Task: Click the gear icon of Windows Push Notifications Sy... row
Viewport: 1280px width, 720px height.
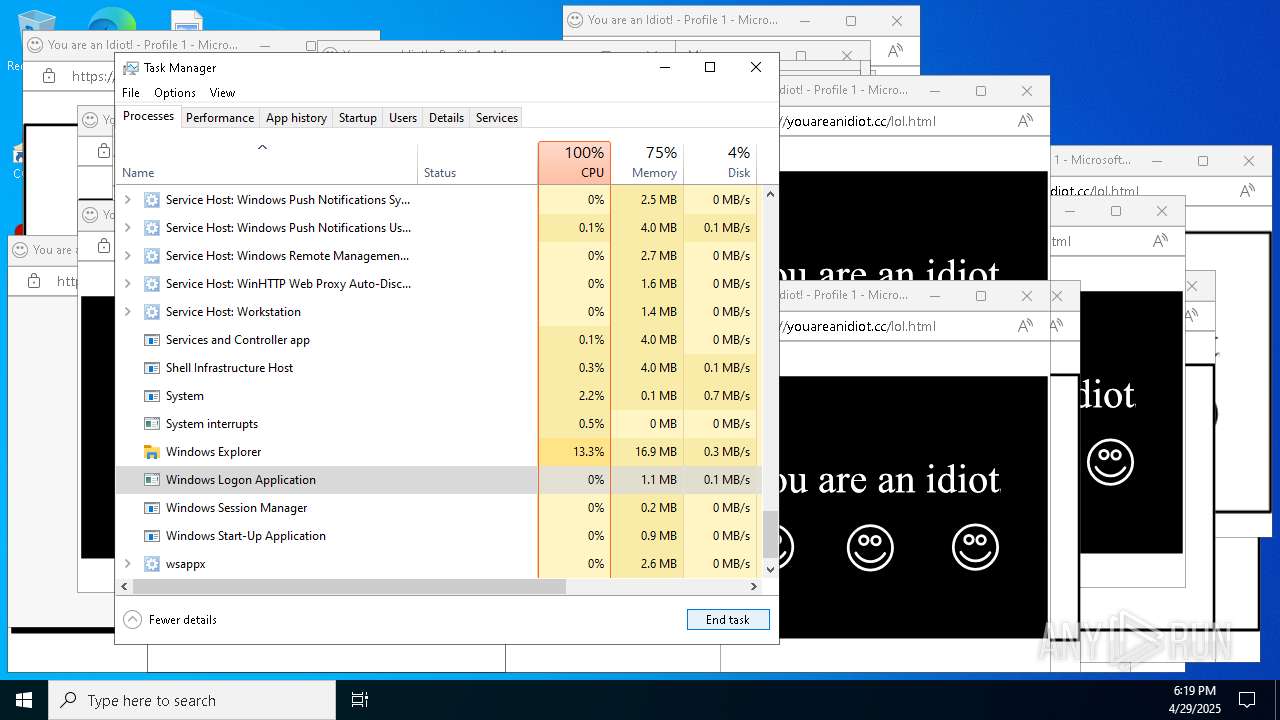Action: [x=152, y=200]
